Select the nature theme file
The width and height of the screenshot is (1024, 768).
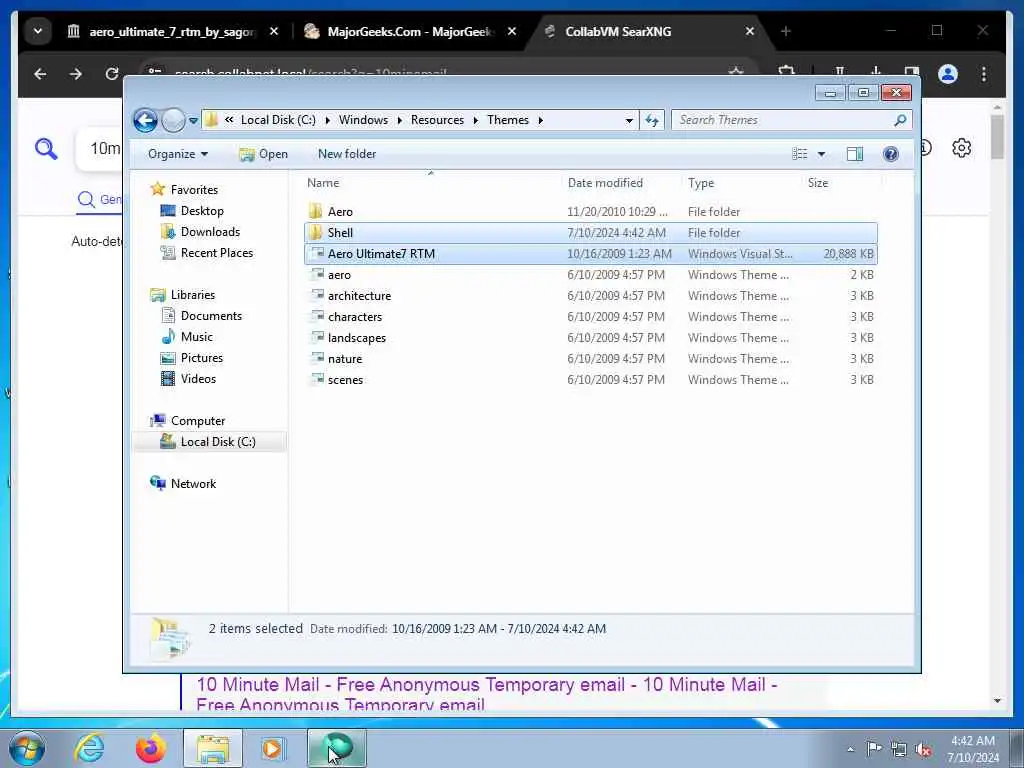point(345,359)
